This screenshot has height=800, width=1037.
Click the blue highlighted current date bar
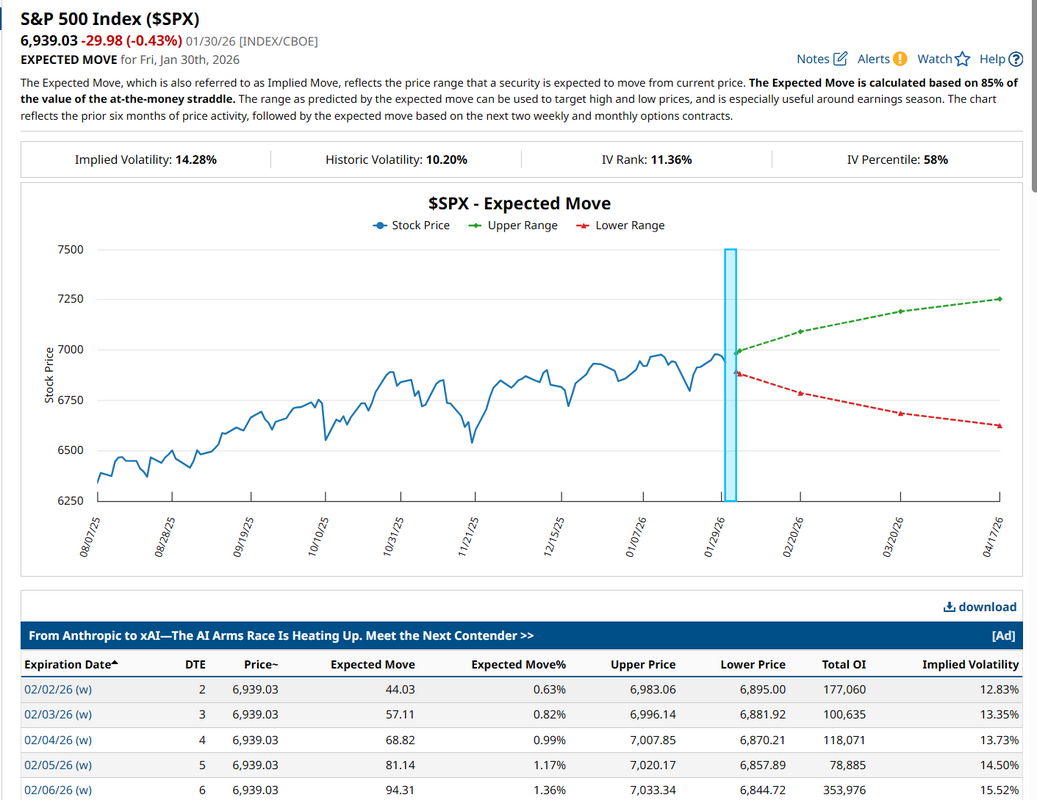730,375
